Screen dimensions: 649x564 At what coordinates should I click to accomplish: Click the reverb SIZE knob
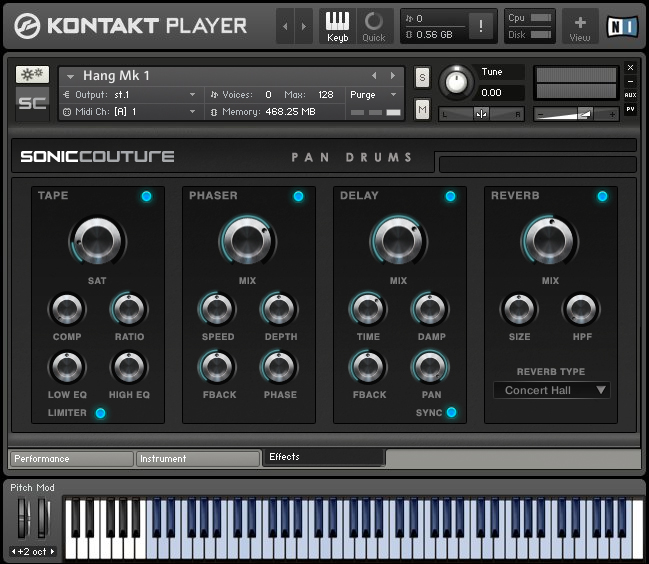pos(519,309)
